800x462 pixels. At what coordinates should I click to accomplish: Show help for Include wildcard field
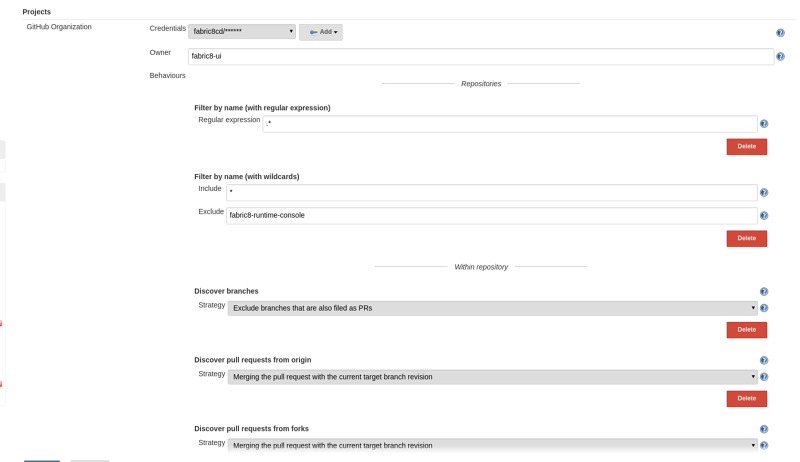[764, 192]
